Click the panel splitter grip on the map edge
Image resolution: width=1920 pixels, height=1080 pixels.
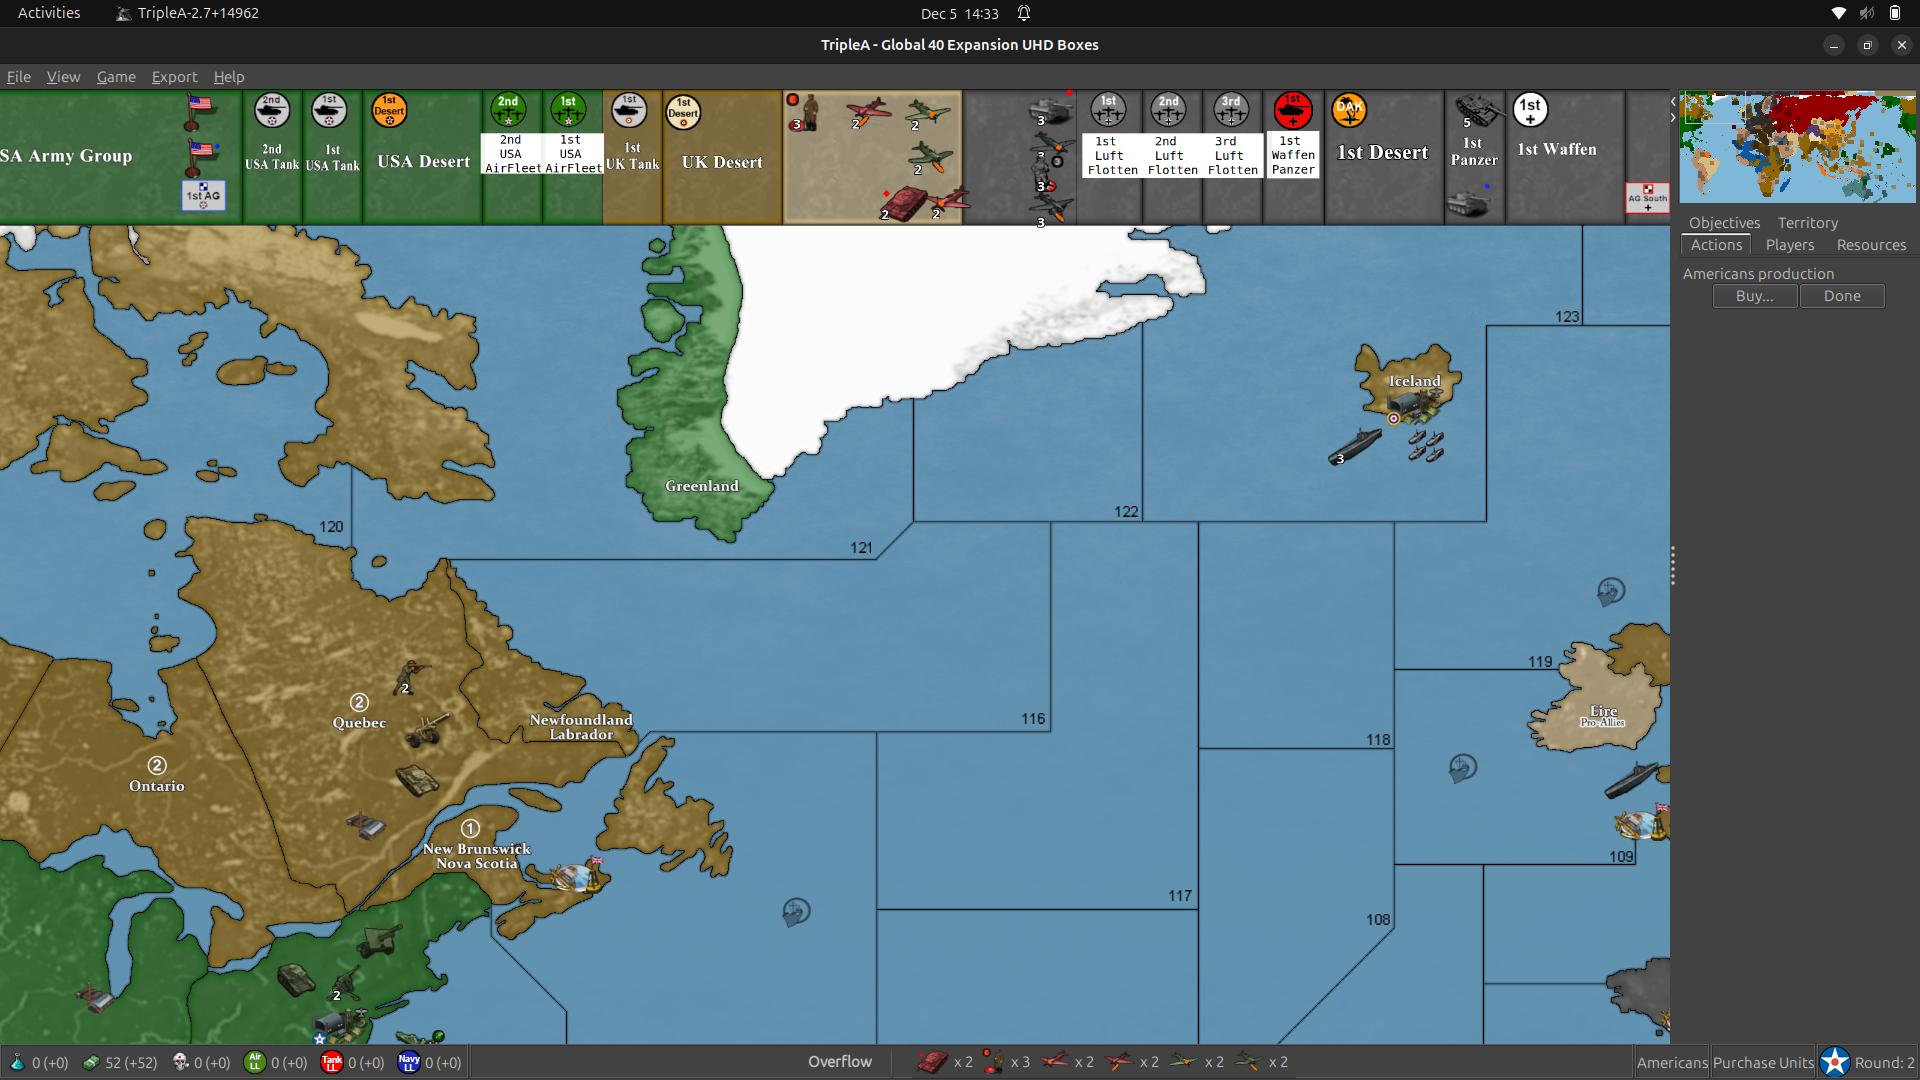[1673, 565]
